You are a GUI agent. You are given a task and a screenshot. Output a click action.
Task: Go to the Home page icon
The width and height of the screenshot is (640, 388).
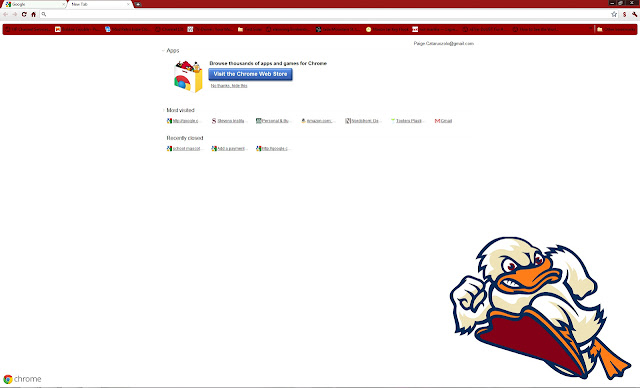(x=33, y=14)
